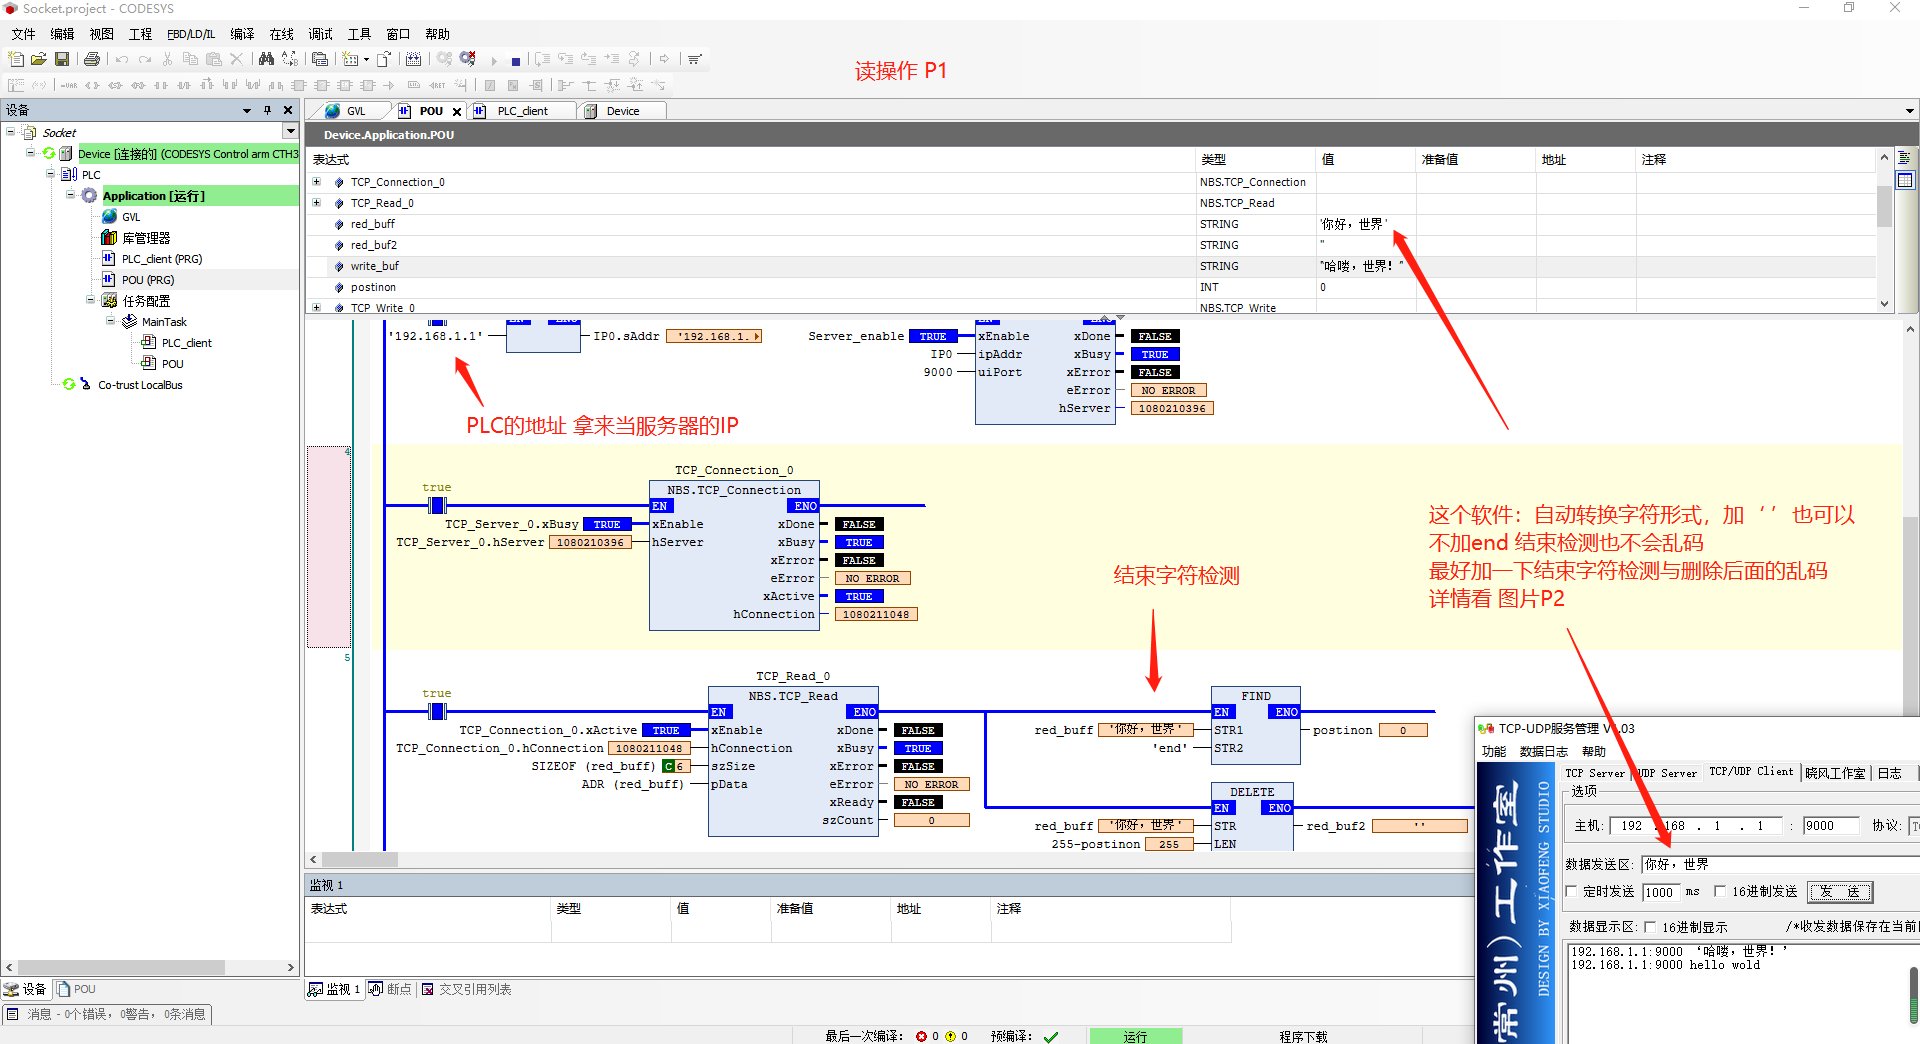1920x1044 pixels.
Task: Expand the TCP_Connection_0 variable row
Action: click(317, 182)
